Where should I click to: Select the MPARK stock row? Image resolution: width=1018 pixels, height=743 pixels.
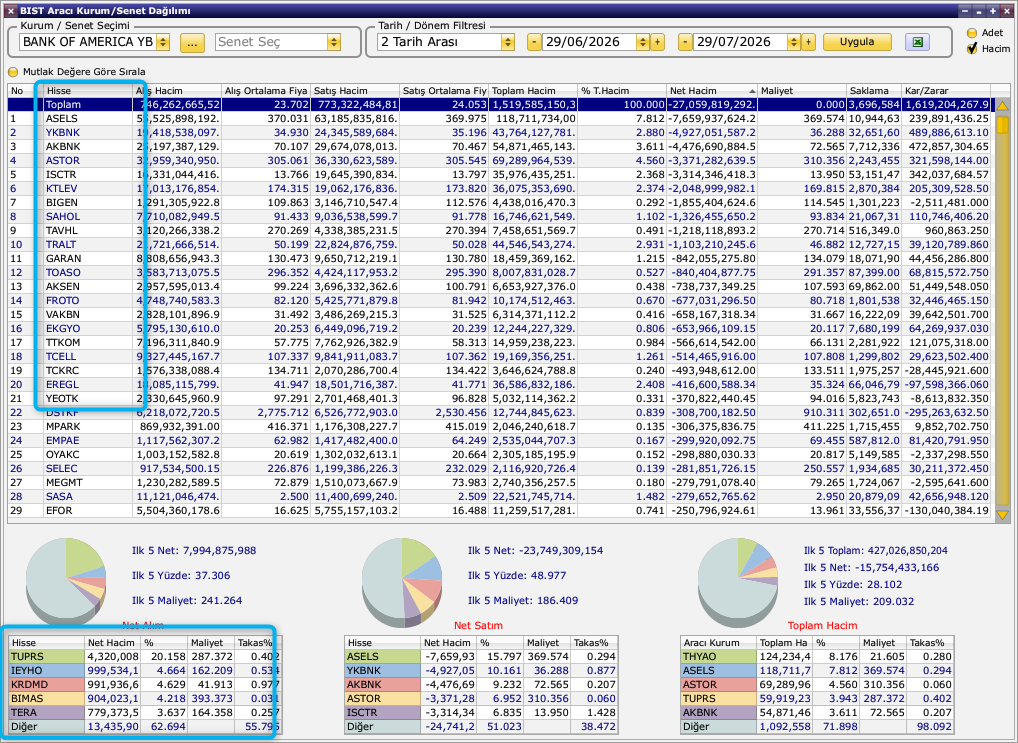coord(500,427)
